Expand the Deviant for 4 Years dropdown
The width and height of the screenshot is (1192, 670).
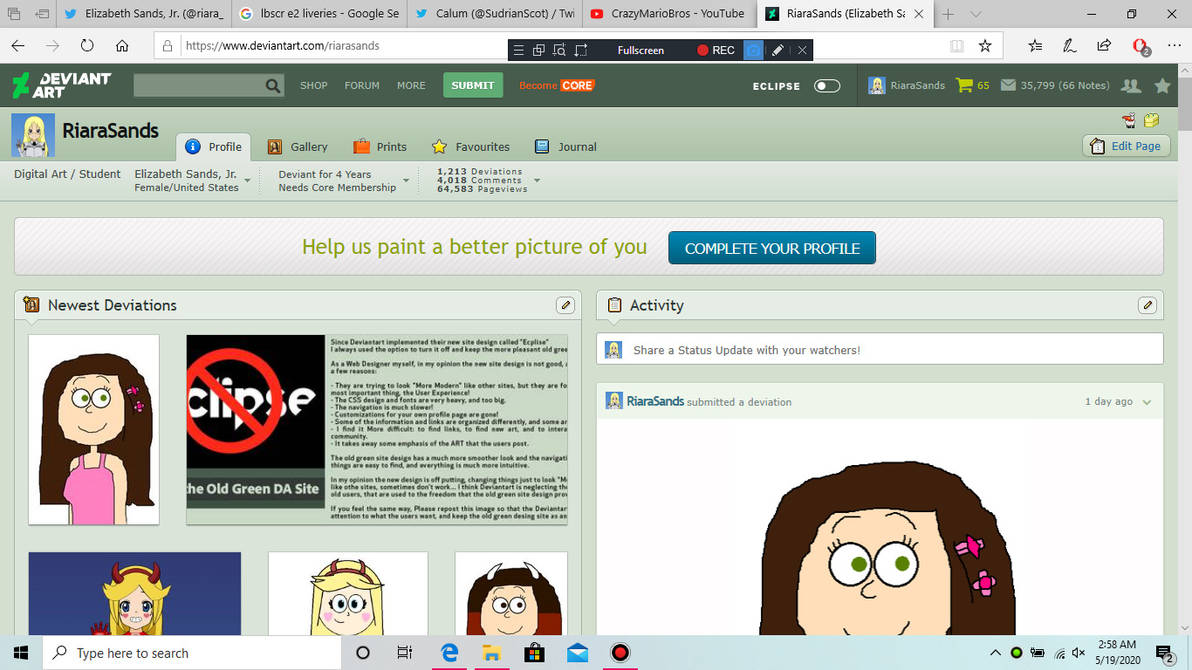[406, 181]
